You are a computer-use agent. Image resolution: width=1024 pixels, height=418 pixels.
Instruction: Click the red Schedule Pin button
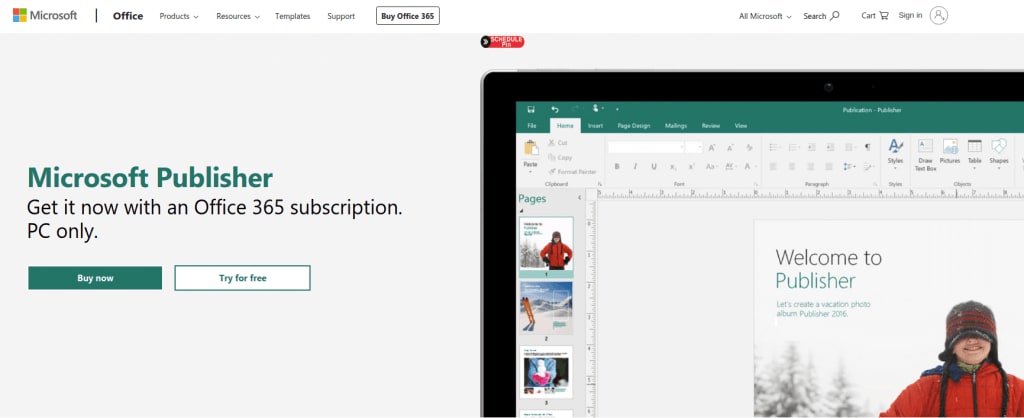point(502,42)
